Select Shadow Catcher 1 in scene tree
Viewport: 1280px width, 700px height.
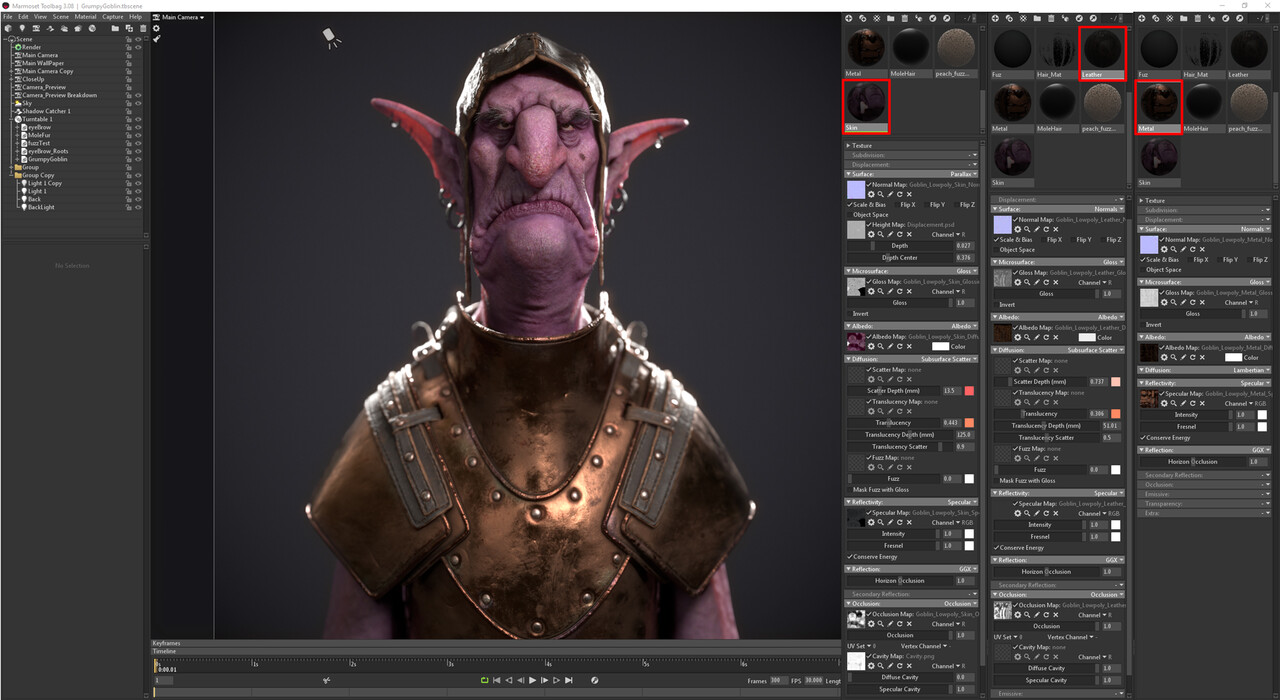coord(46,111)
